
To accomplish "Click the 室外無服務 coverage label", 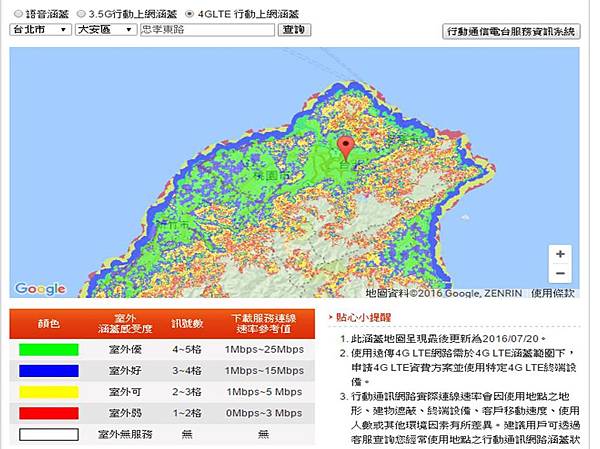I will pos(125,434).
